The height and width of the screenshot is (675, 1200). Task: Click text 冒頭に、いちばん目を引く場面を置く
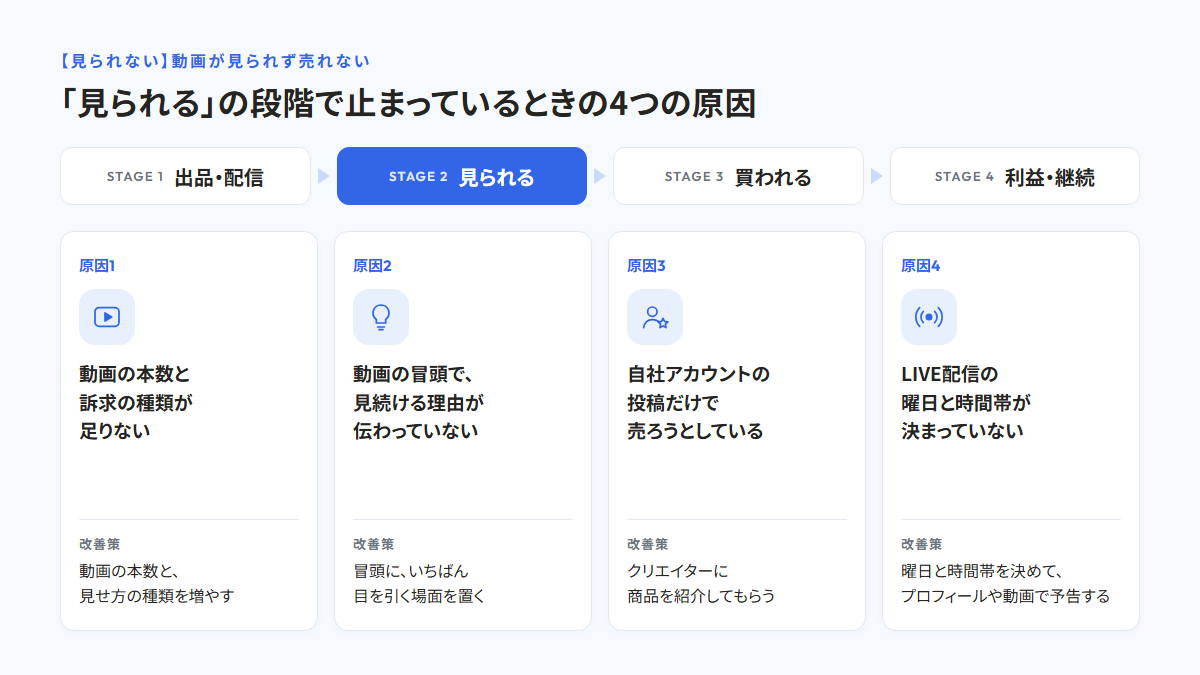(x=419, y=584)
